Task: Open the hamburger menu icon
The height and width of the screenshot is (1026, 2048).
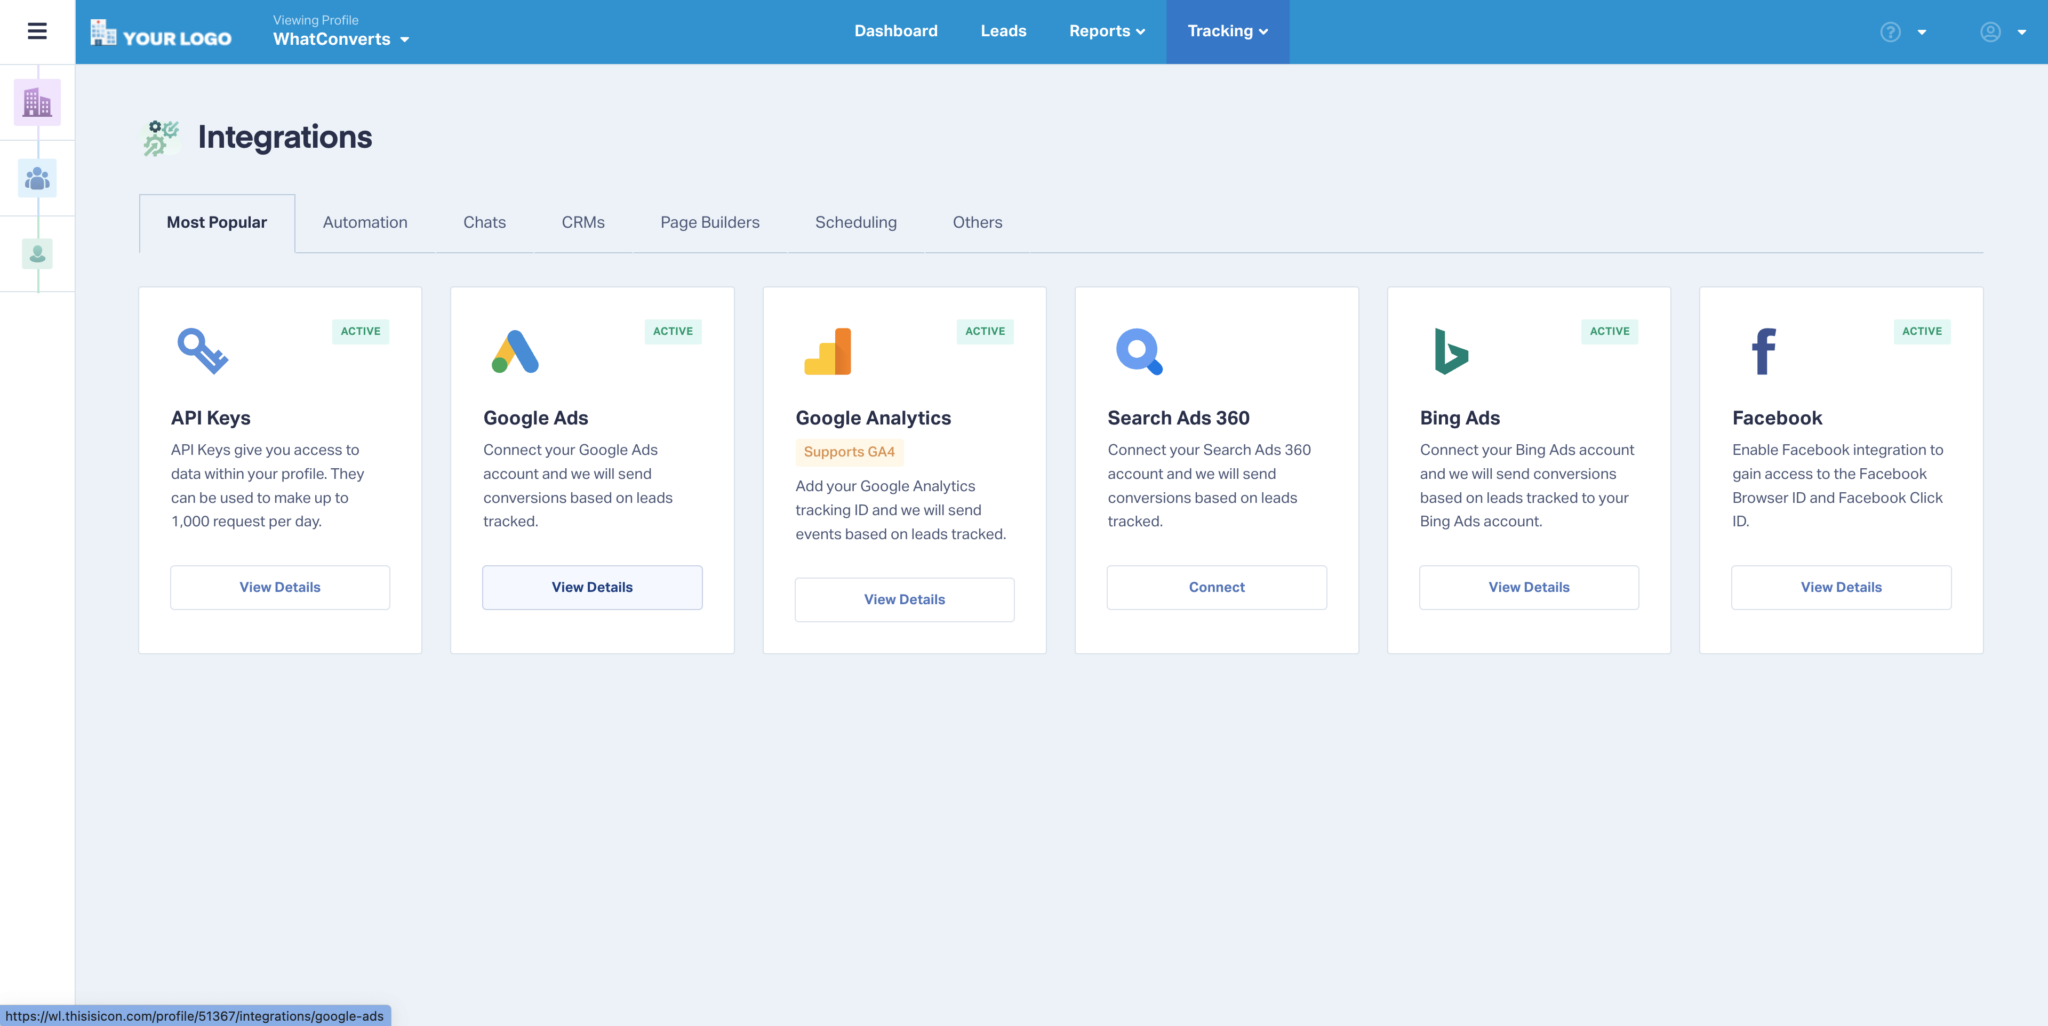Action: [37, 31]
